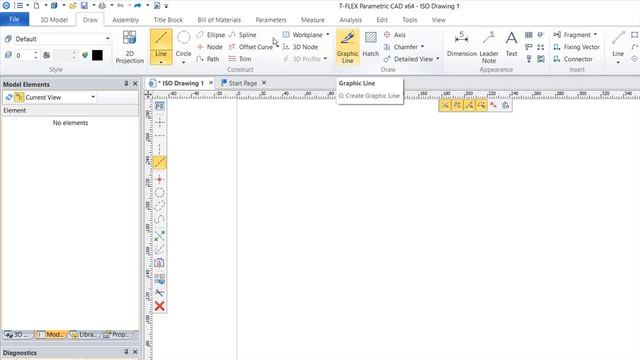
Task: Expand the Line tool dropdown arrow
Action: pyautogui.click(x=161, y=62)
